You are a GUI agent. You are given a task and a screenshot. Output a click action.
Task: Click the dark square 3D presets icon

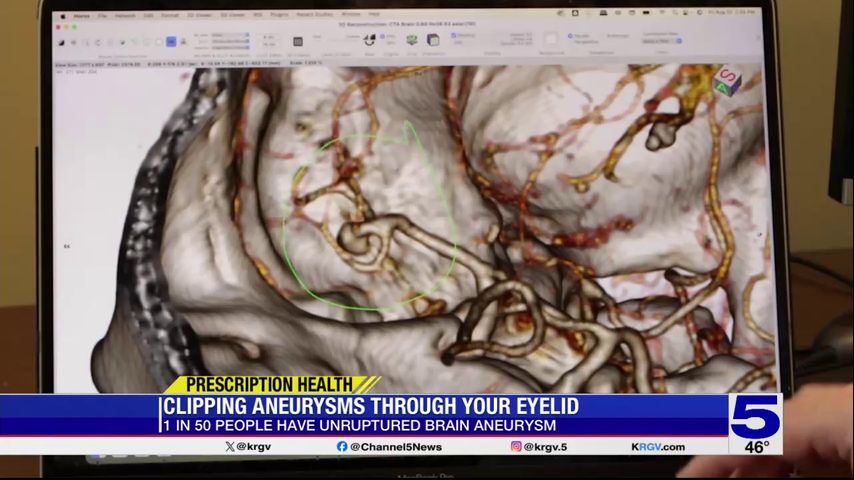[297, 41]
